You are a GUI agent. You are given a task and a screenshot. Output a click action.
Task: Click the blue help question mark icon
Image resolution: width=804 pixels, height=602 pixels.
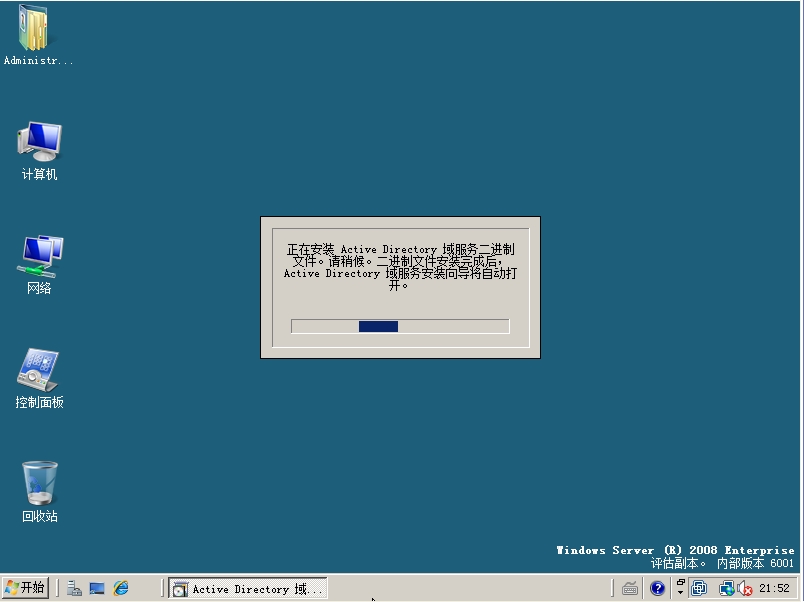[x=657, y=589]
